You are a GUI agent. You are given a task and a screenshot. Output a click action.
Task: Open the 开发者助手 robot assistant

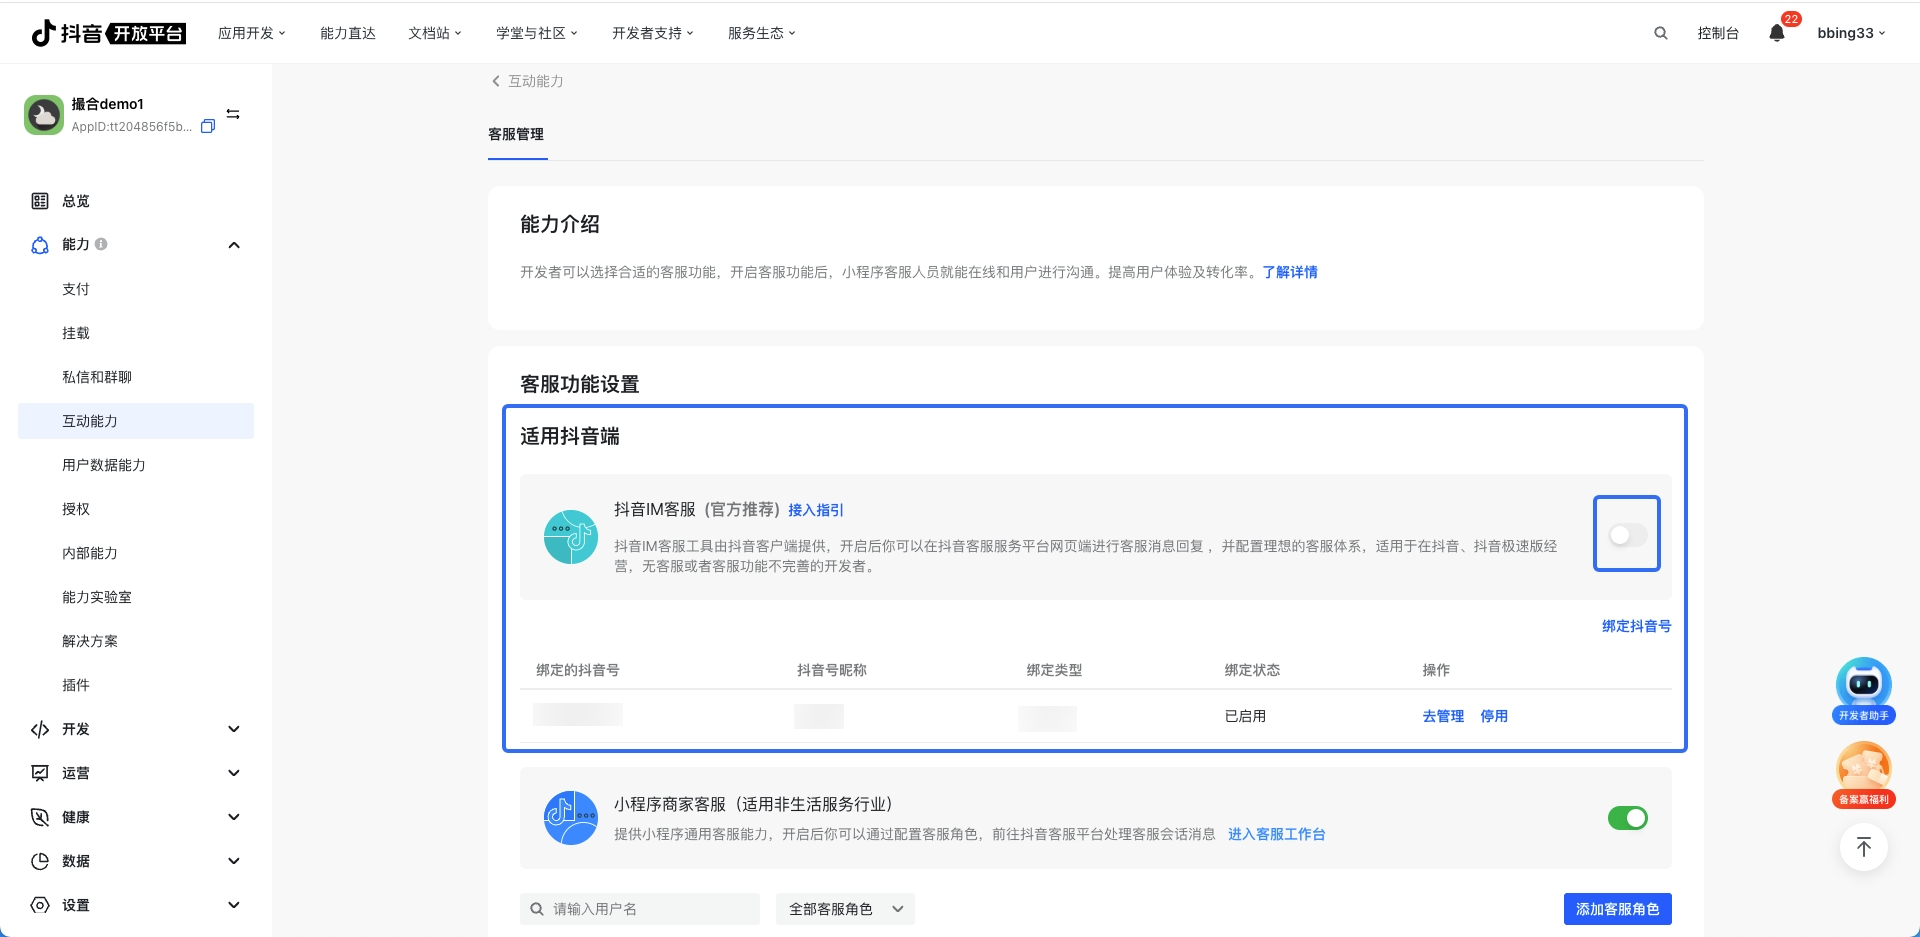1864,690
